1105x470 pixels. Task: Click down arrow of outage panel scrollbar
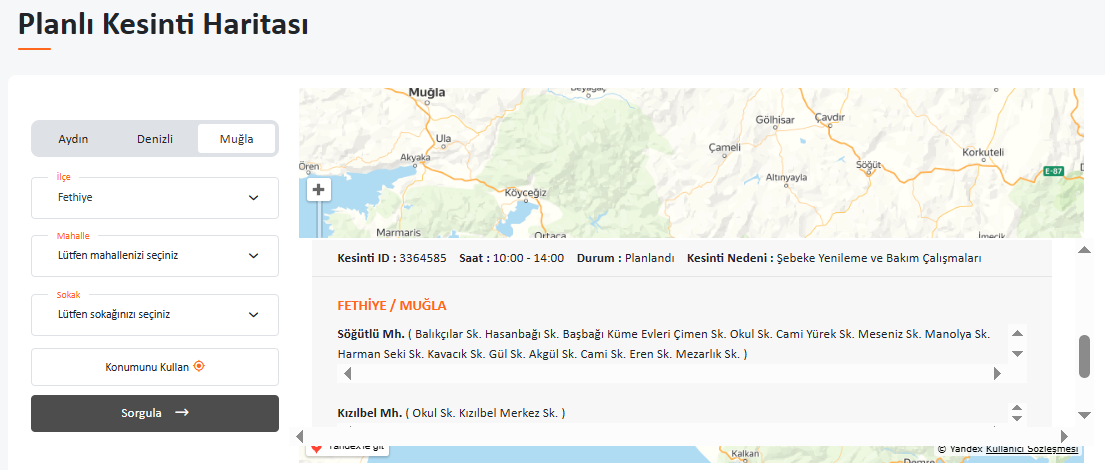pos(1085,415)
